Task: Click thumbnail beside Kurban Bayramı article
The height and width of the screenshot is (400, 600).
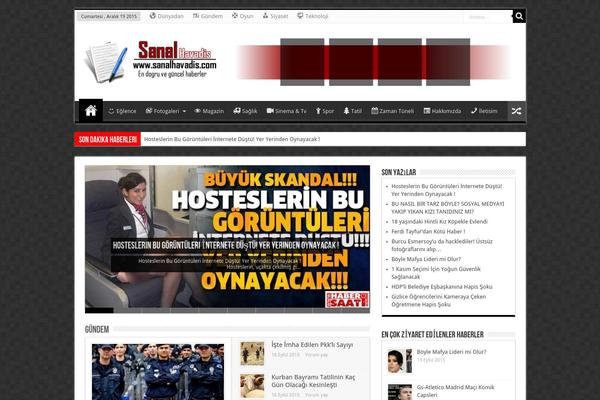Action: pos(252,386)
